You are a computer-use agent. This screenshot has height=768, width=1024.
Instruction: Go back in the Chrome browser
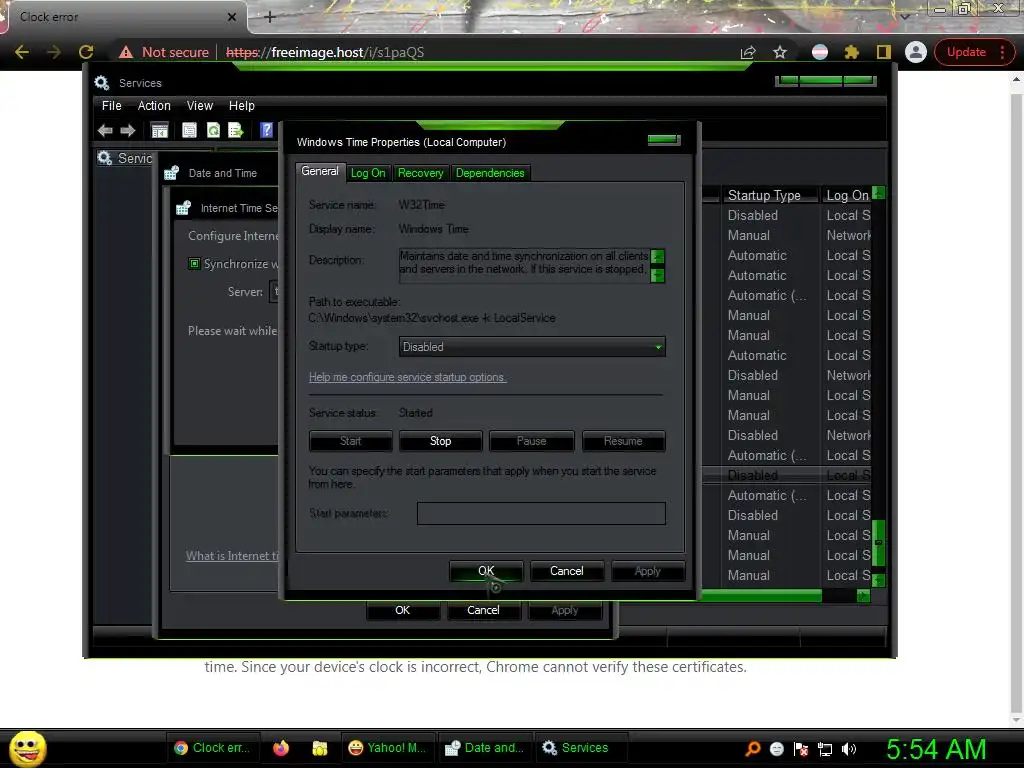tap(22, 52)
